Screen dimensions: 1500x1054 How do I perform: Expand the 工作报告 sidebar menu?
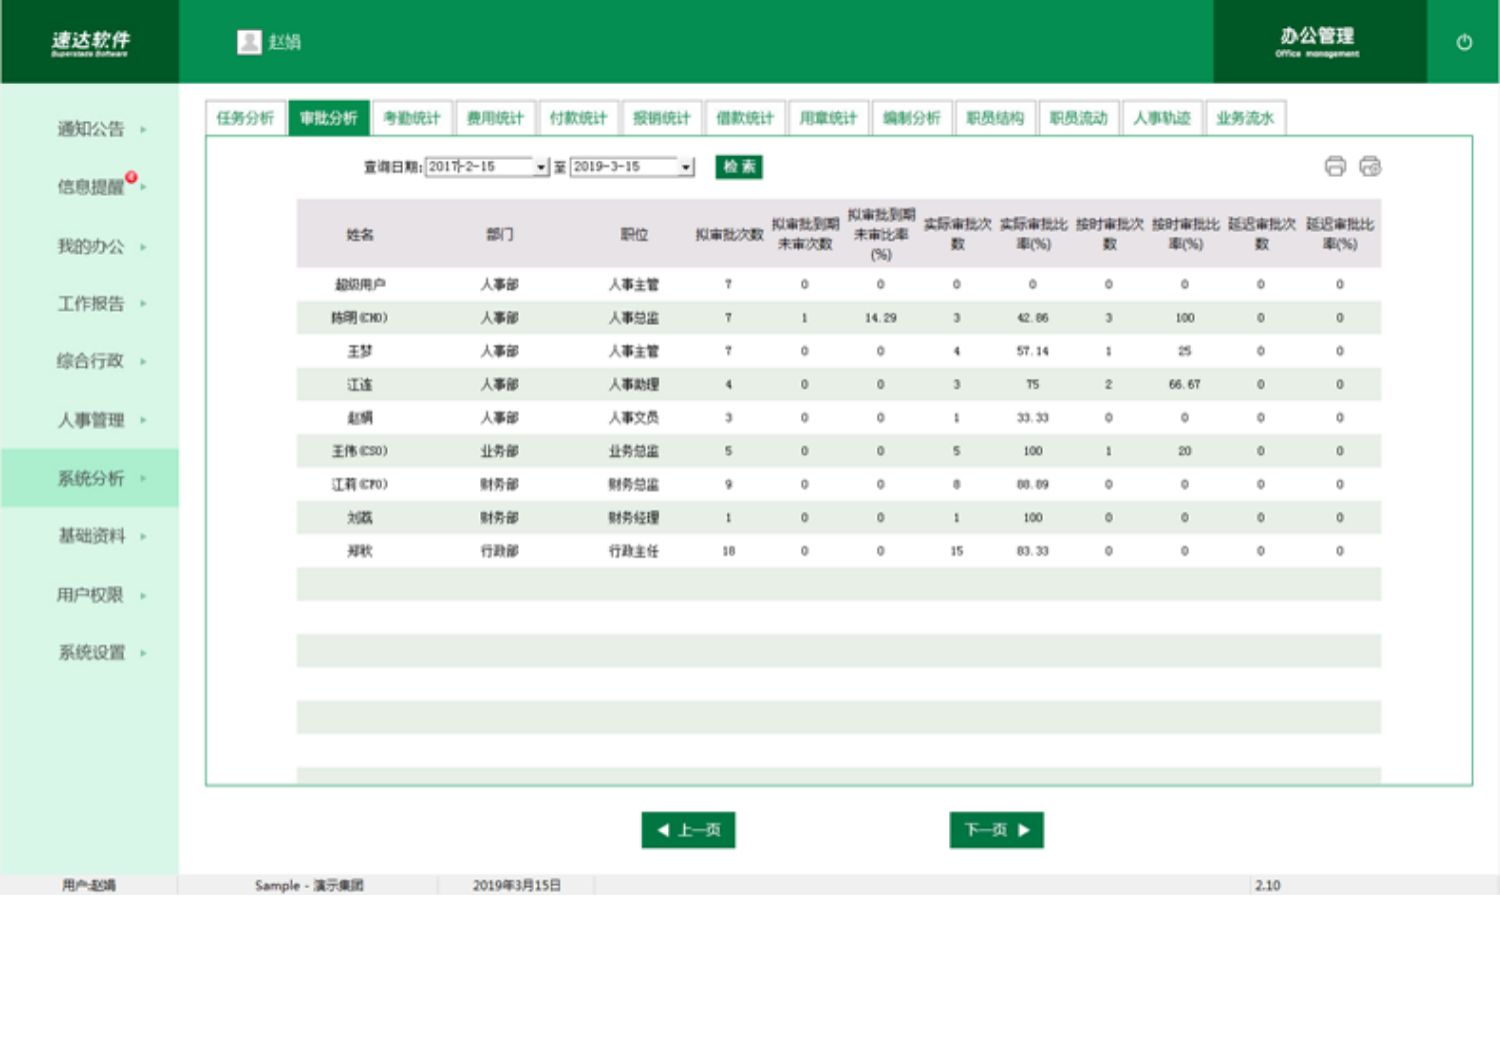pos(90,303)
